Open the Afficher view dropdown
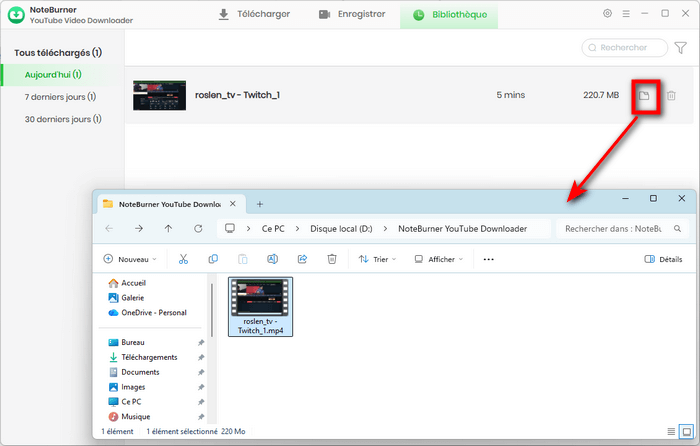Screen dimensions: 700x446 pos(440,259)
